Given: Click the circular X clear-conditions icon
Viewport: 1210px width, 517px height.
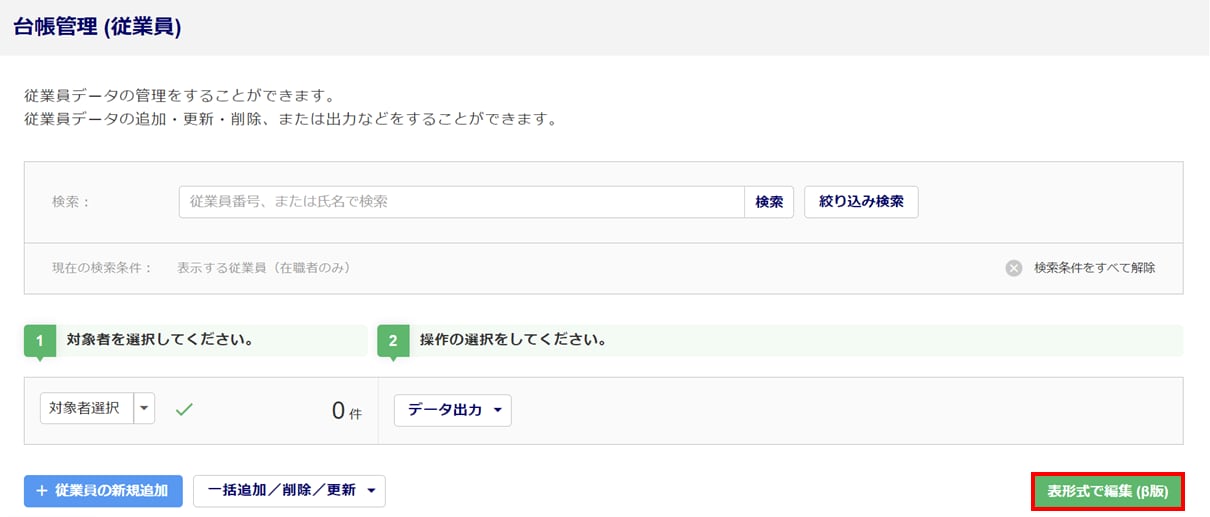Looking at the screenshot, I should click(1014, 268).
